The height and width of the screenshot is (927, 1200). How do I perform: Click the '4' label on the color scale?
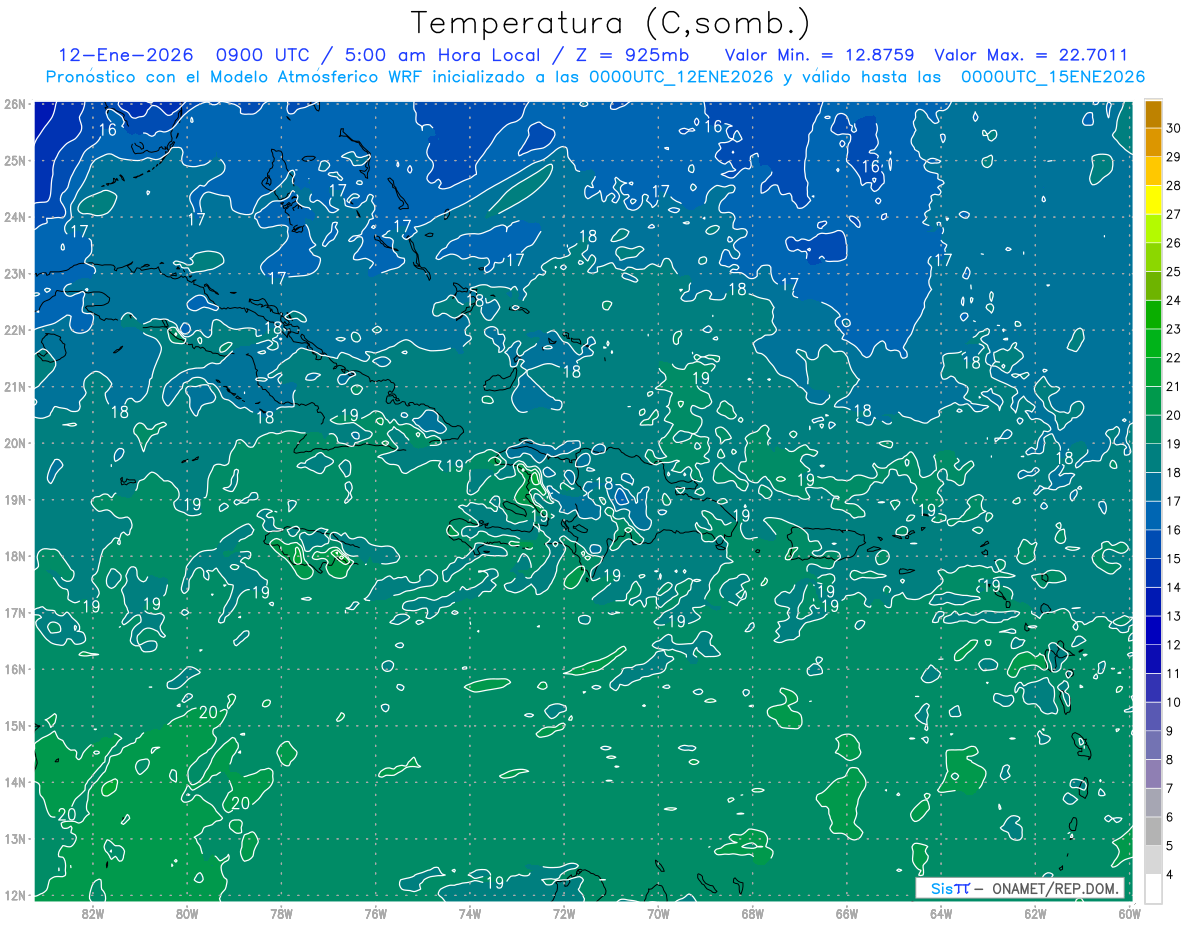[1170, 875]
